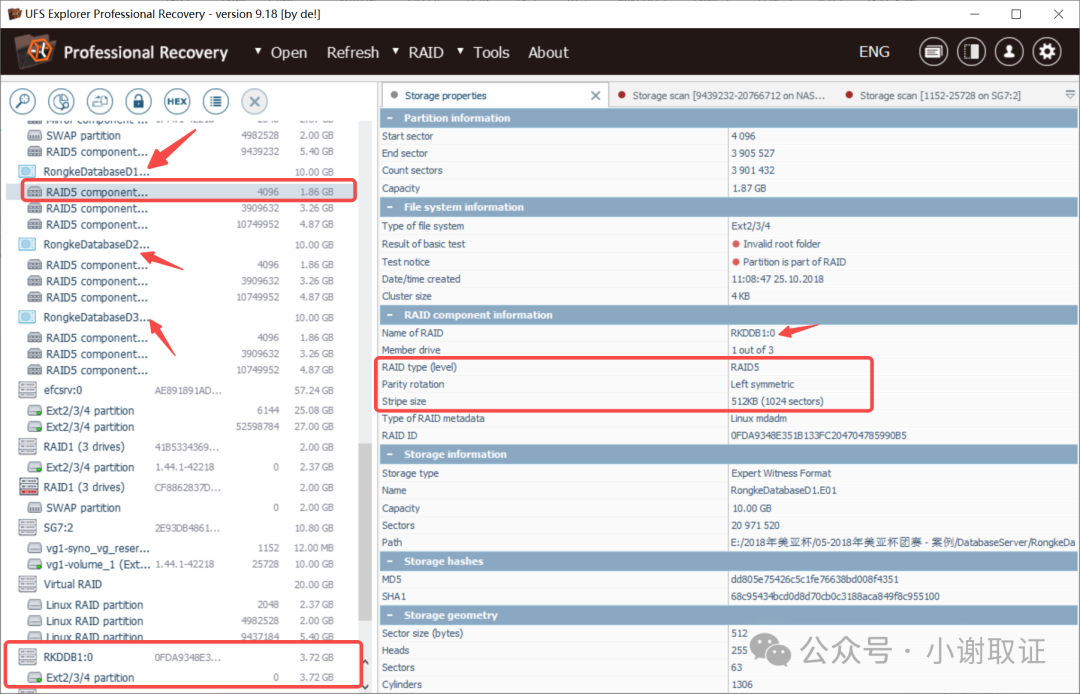
Task: Collapse the File system information section
Action: (x=390, y=207)
